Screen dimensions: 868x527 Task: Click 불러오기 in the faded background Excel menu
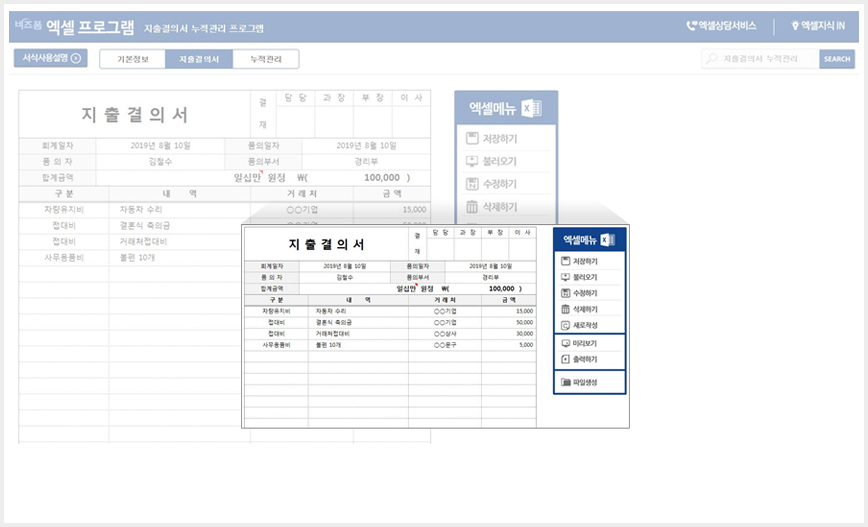coord(499,161)
